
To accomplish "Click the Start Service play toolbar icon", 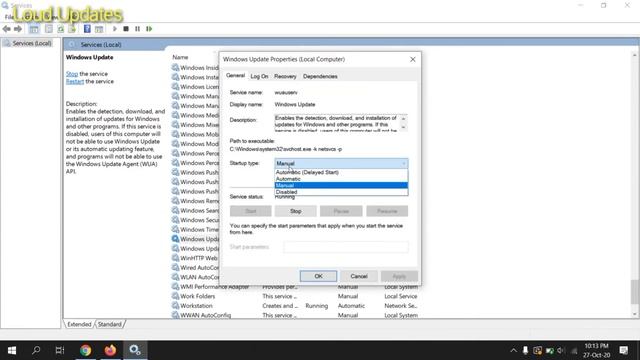I will pos(115,29).
